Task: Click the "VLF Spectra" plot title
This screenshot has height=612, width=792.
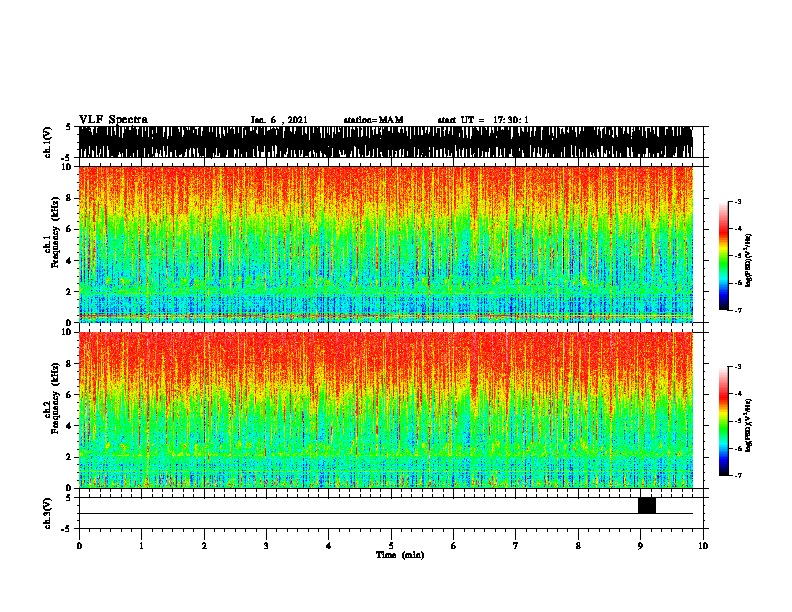Action: tap(113, 120)
